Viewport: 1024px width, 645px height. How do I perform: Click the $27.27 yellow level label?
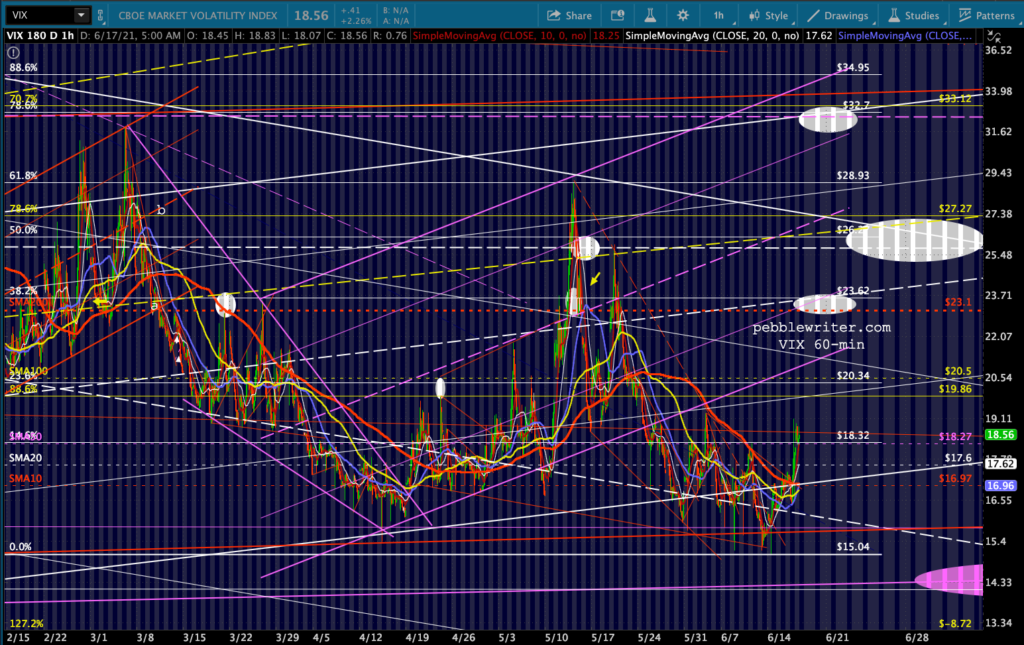[955, 209]
